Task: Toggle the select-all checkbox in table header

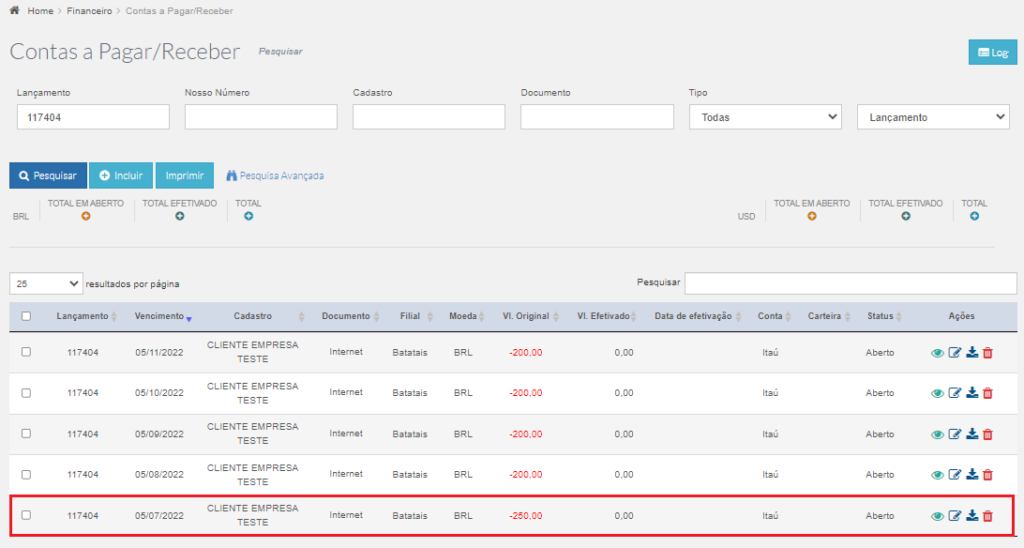Action: 26,316
